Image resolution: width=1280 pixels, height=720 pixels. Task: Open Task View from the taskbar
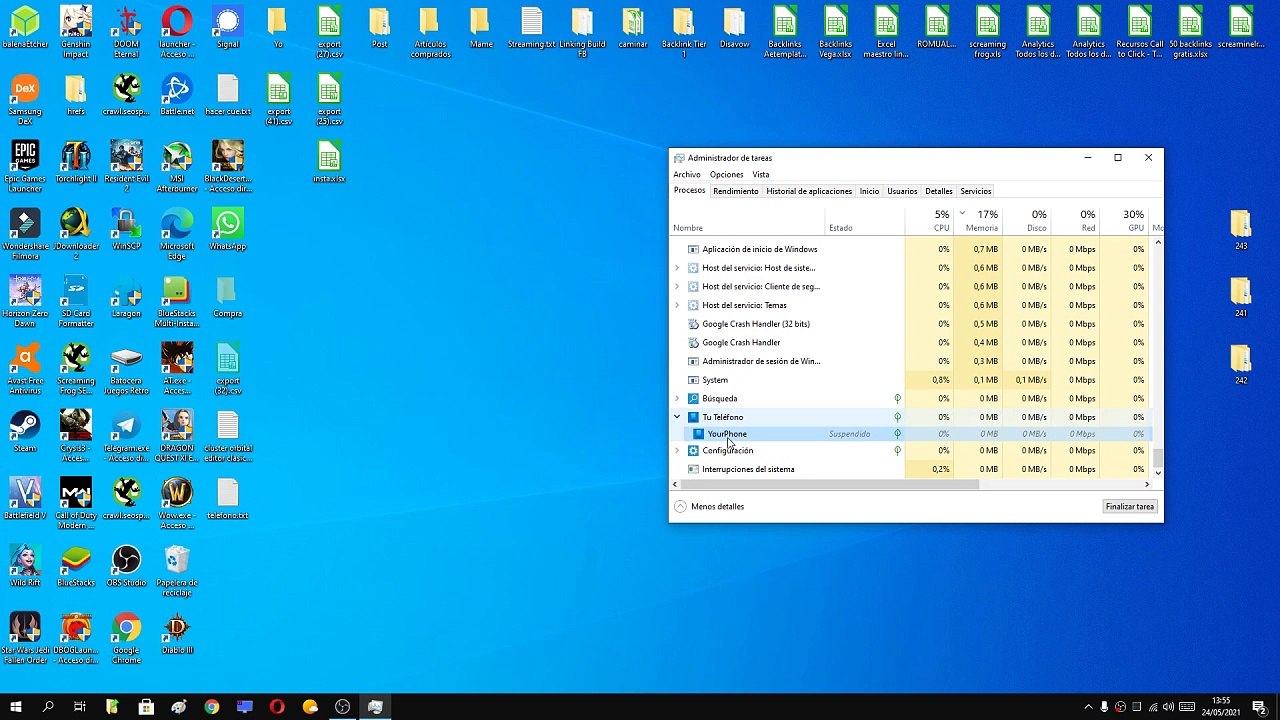tap(80, 707)
